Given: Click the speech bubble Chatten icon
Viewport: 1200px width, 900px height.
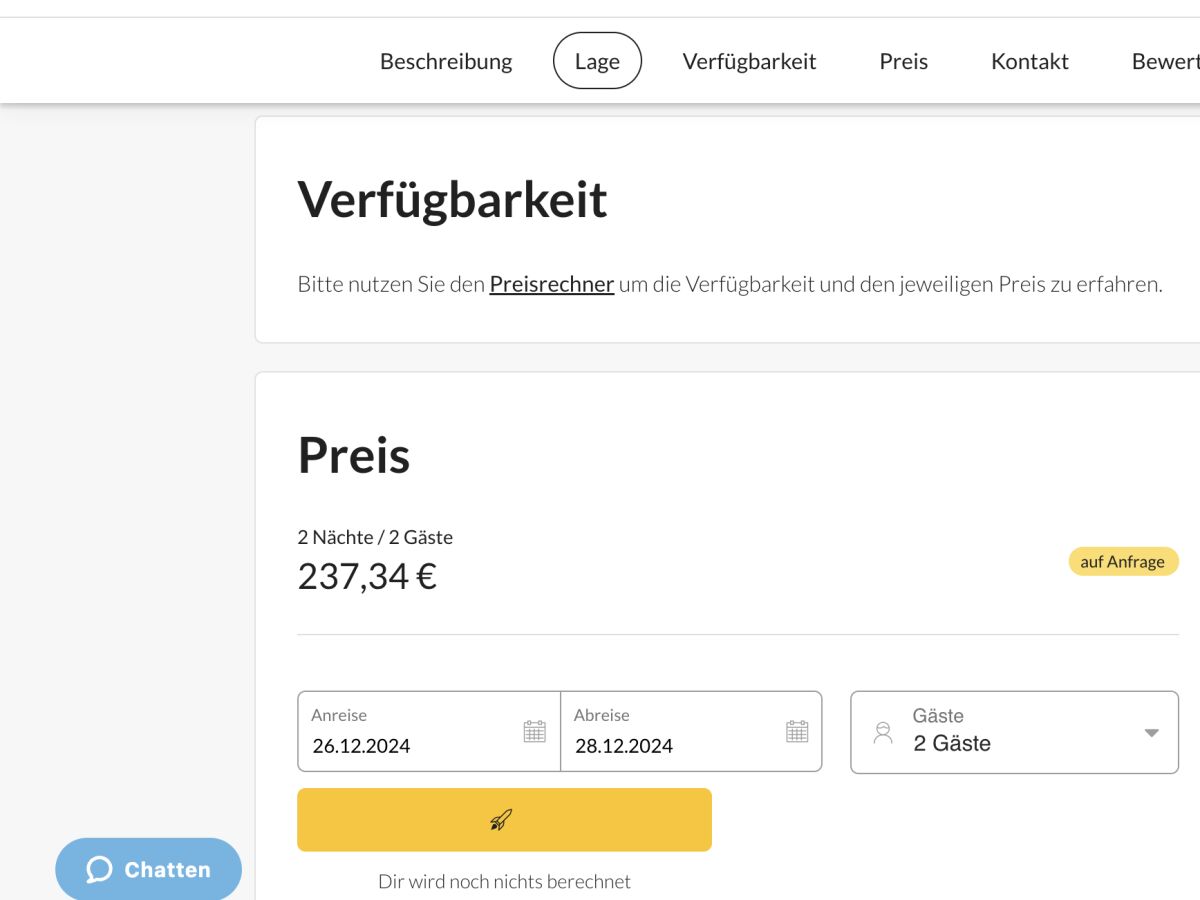Looking at the screenshot, I should tap(99, 869).
